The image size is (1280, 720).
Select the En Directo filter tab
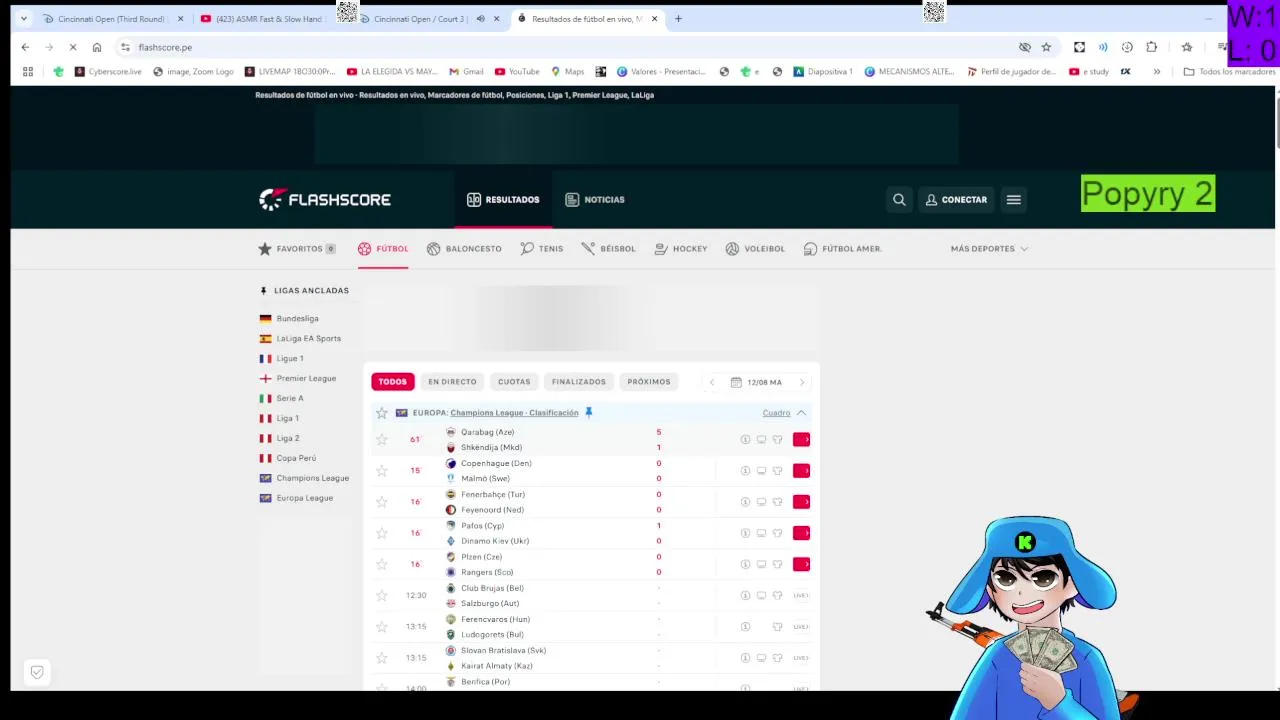click(452, 382)
